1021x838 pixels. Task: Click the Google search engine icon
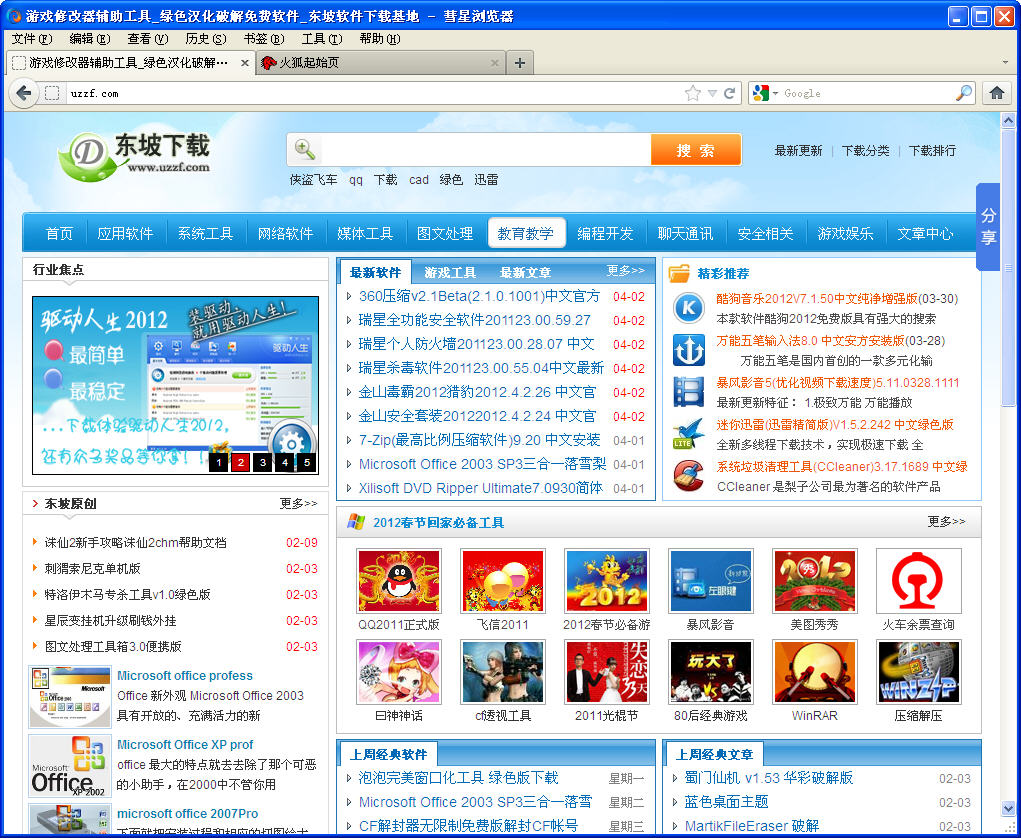click(x=761, y=93)
